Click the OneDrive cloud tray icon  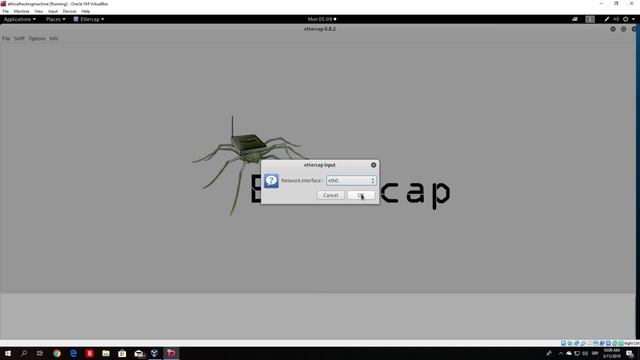coord(569,353)
